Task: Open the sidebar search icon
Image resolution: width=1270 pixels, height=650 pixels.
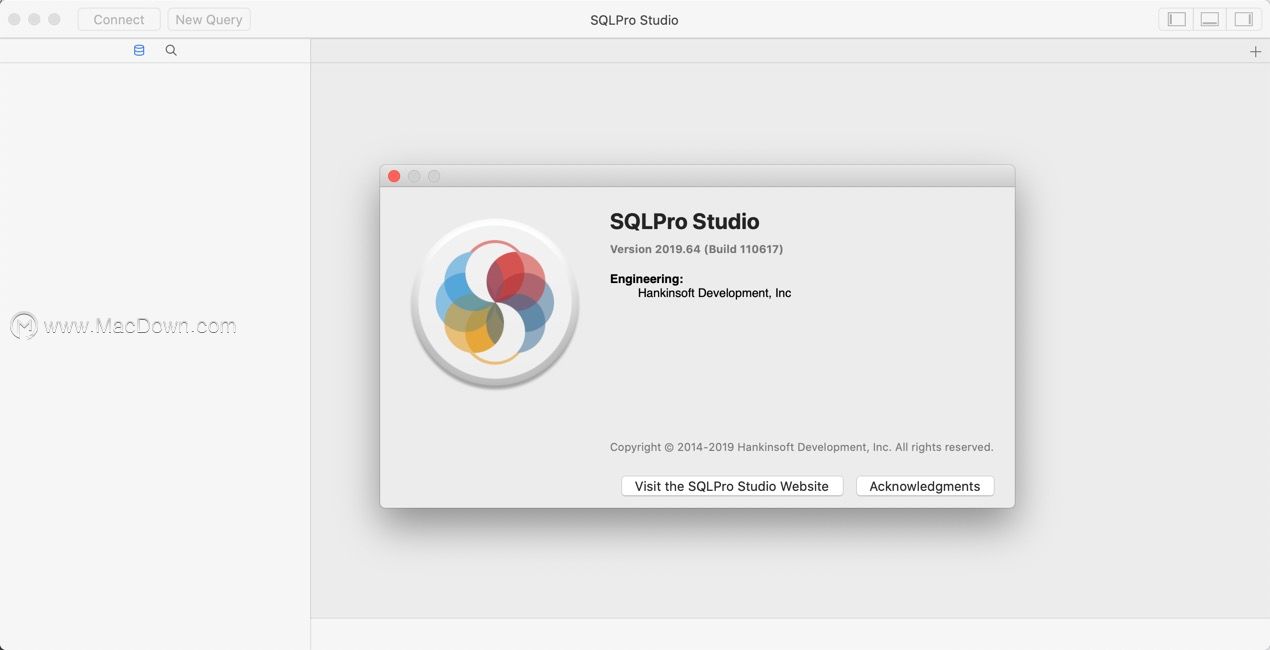Action: pyautogui.click(x=171, y=50)
